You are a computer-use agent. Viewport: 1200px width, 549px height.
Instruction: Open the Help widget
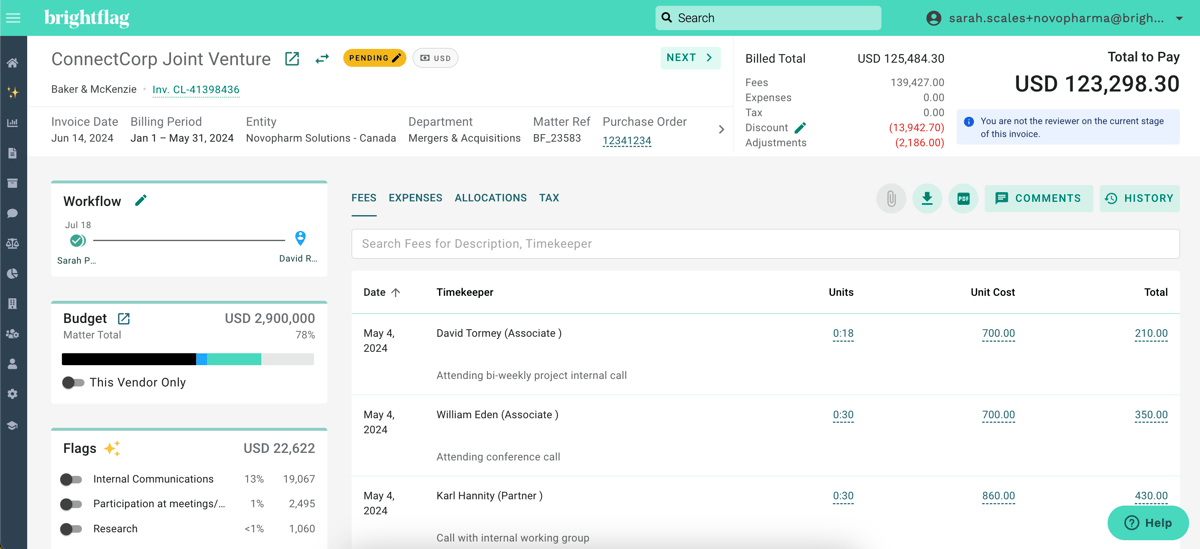(x=1148, y=523)
